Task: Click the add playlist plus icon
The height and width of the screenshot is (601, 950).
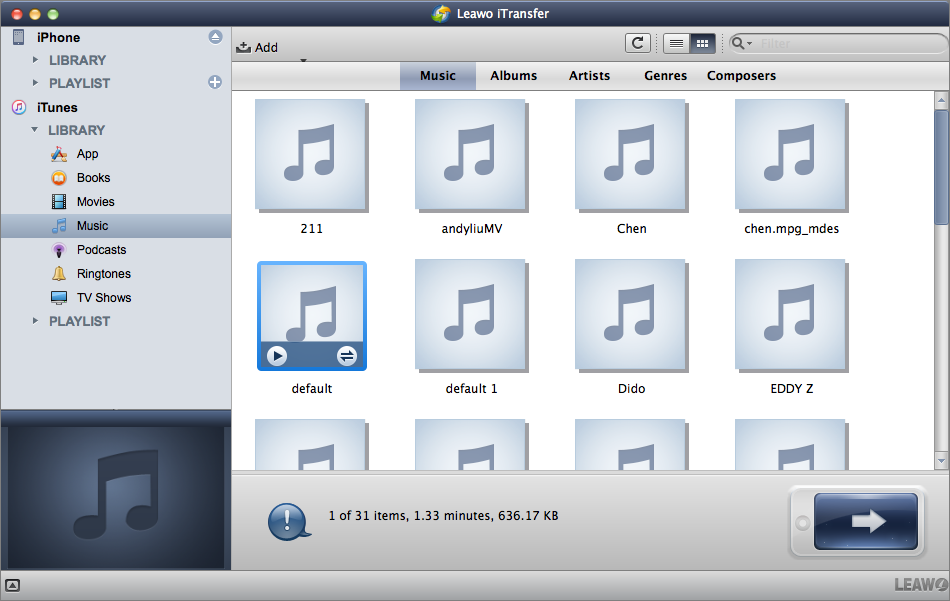Action: tap(215, 83)
